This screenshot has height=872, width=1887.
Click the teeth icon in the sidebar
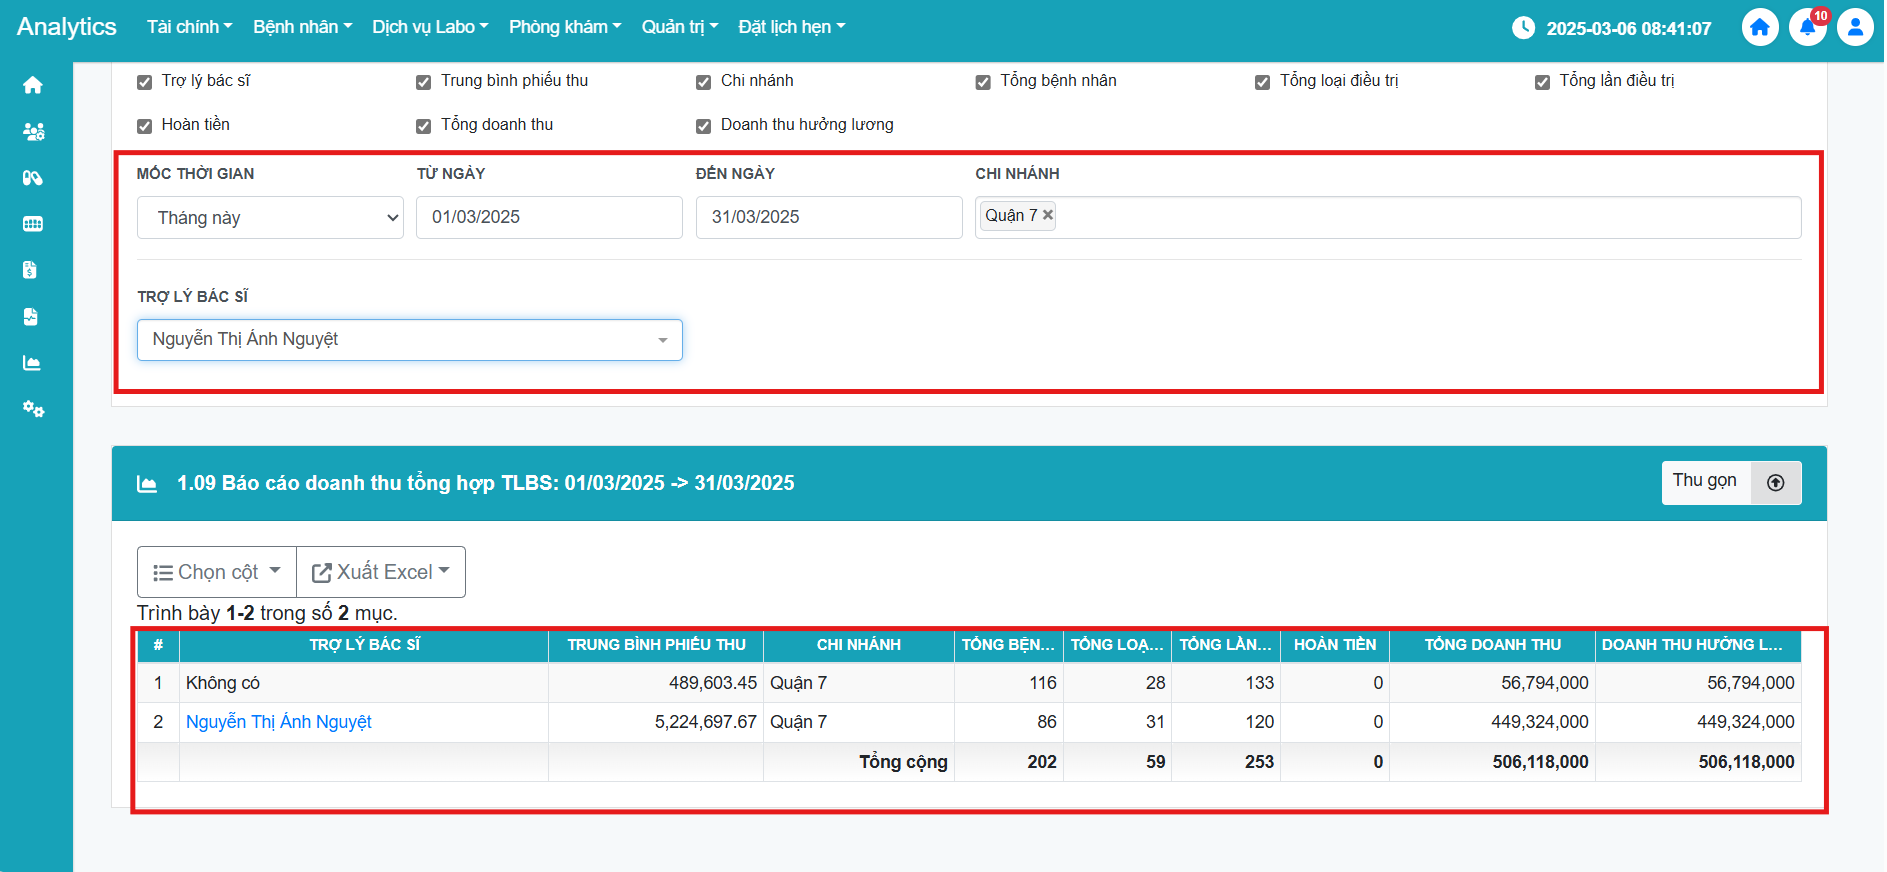point(33,224)
